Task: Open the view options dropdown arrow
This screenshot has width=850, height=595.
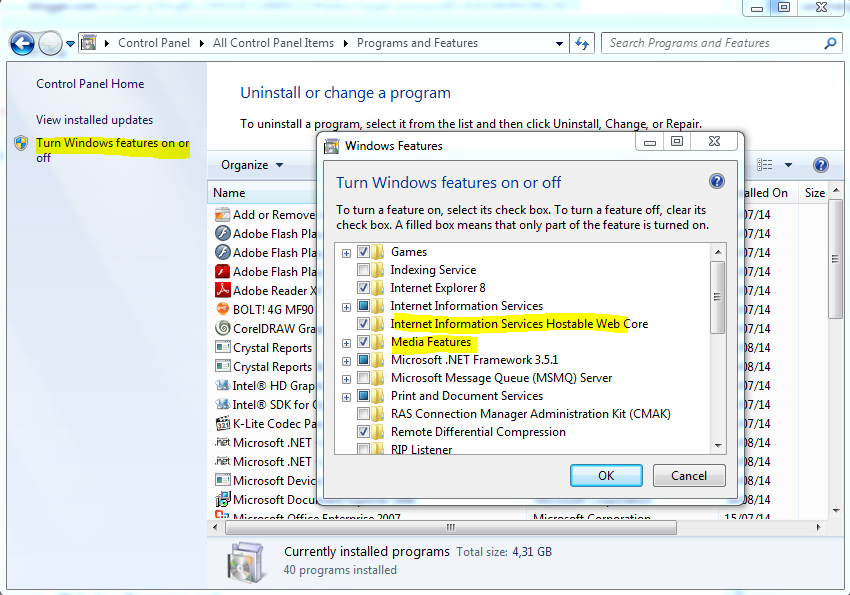Action: point(788,165)
